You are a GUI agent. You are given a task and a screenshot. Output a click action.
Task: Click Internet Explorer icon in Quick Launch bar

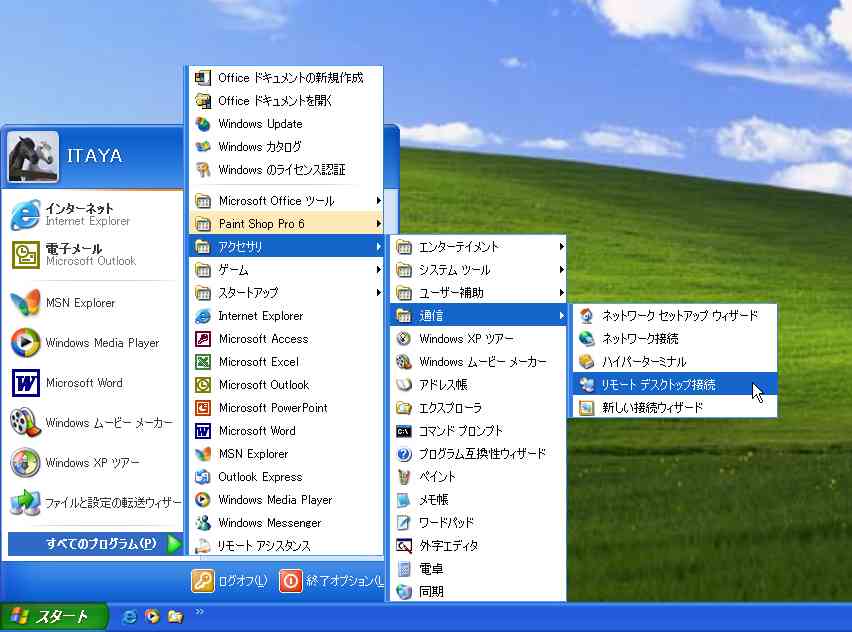coord(129,617)
